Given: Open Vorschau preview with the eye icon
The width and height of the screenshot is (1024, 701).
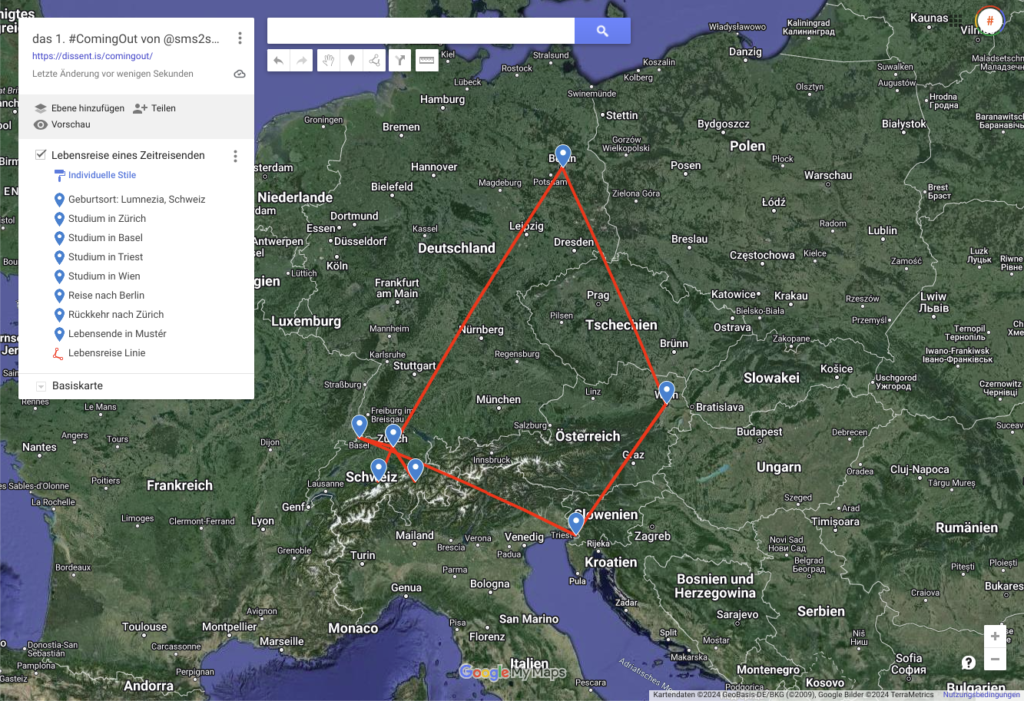Looking at the screenshot, I should 41,125.
